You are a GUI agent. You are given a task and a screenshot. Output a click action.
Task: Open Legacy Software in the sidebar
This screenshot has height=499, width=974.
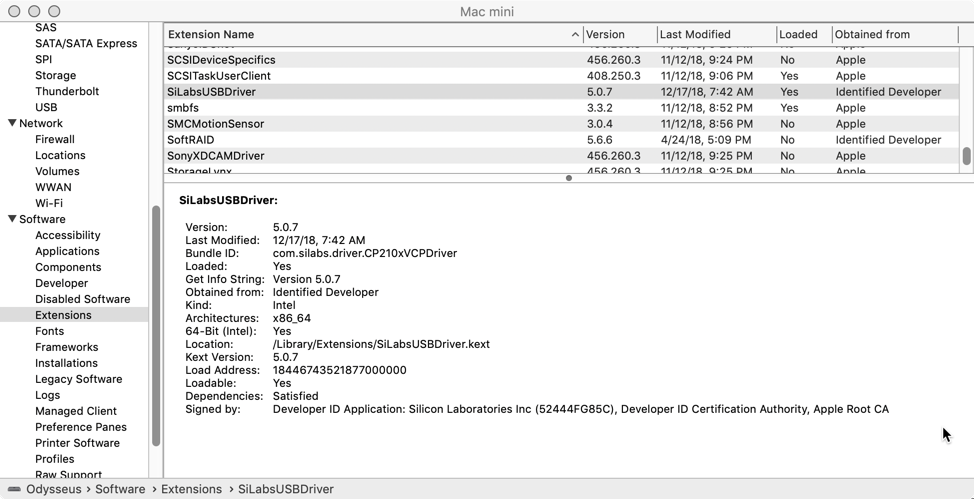(79, 379)
